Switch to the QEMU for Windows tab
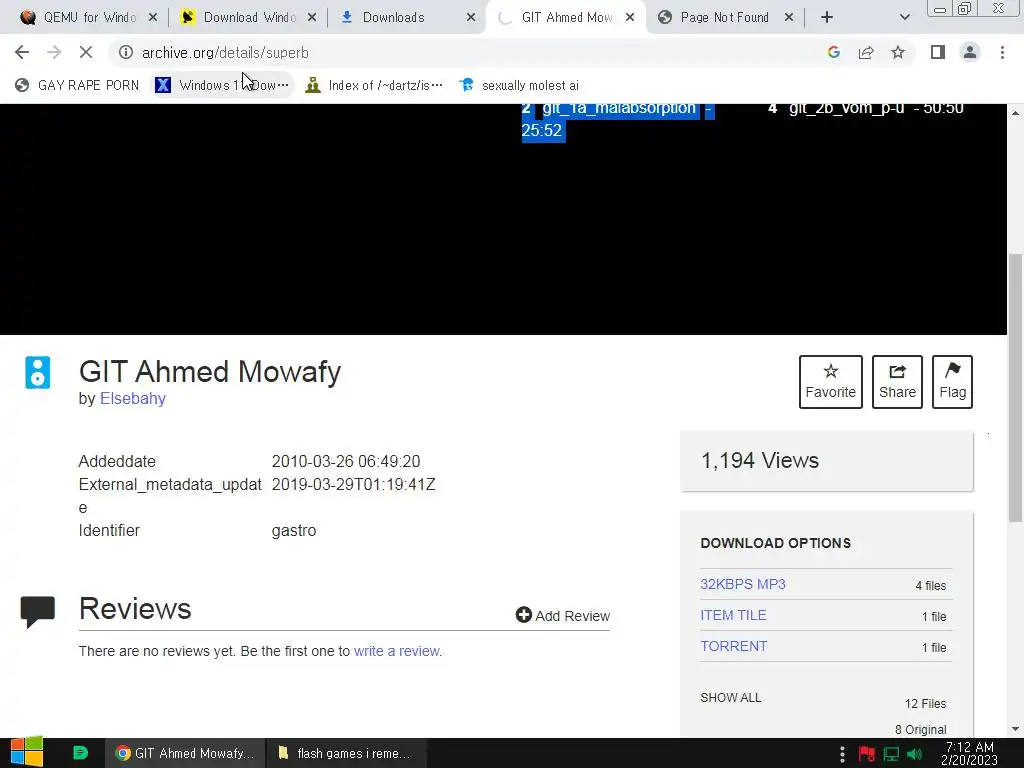 point(89,18)
